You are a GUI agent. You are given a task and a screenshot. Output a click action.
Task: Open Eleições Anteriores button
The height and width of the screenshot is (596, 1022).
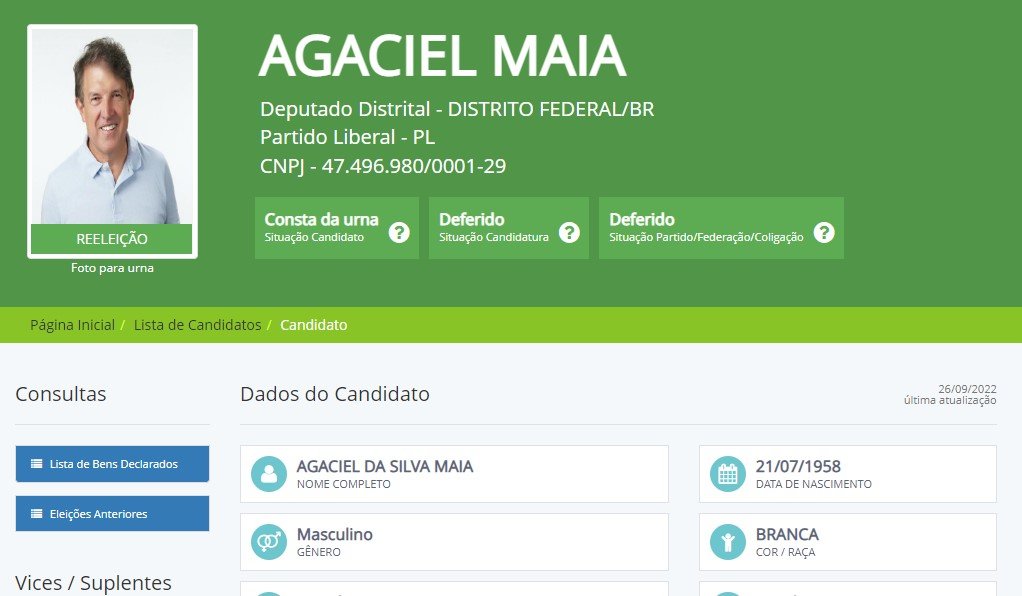[x=112, y=514]
